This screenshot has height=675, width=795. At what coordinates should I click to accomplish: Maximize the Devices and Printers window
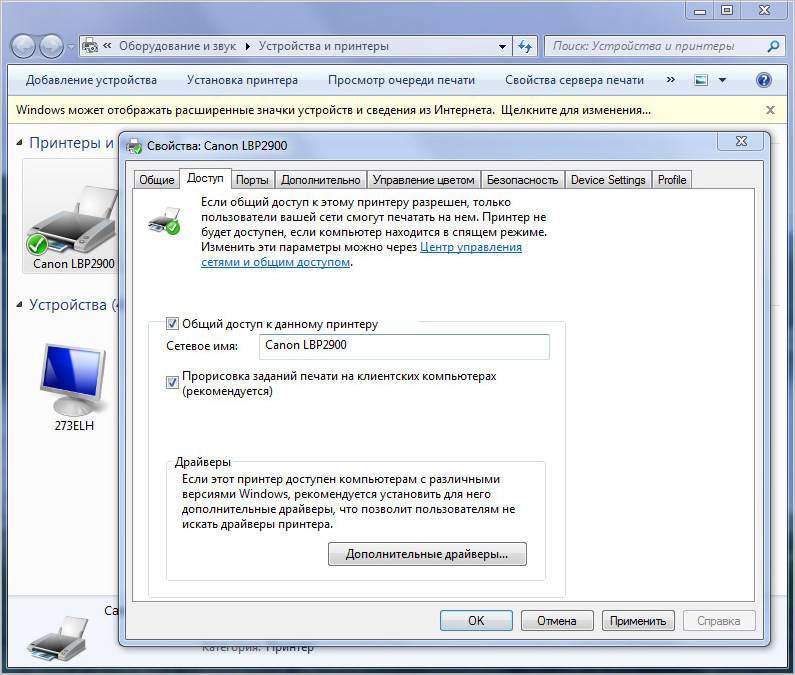coord(727,10)
